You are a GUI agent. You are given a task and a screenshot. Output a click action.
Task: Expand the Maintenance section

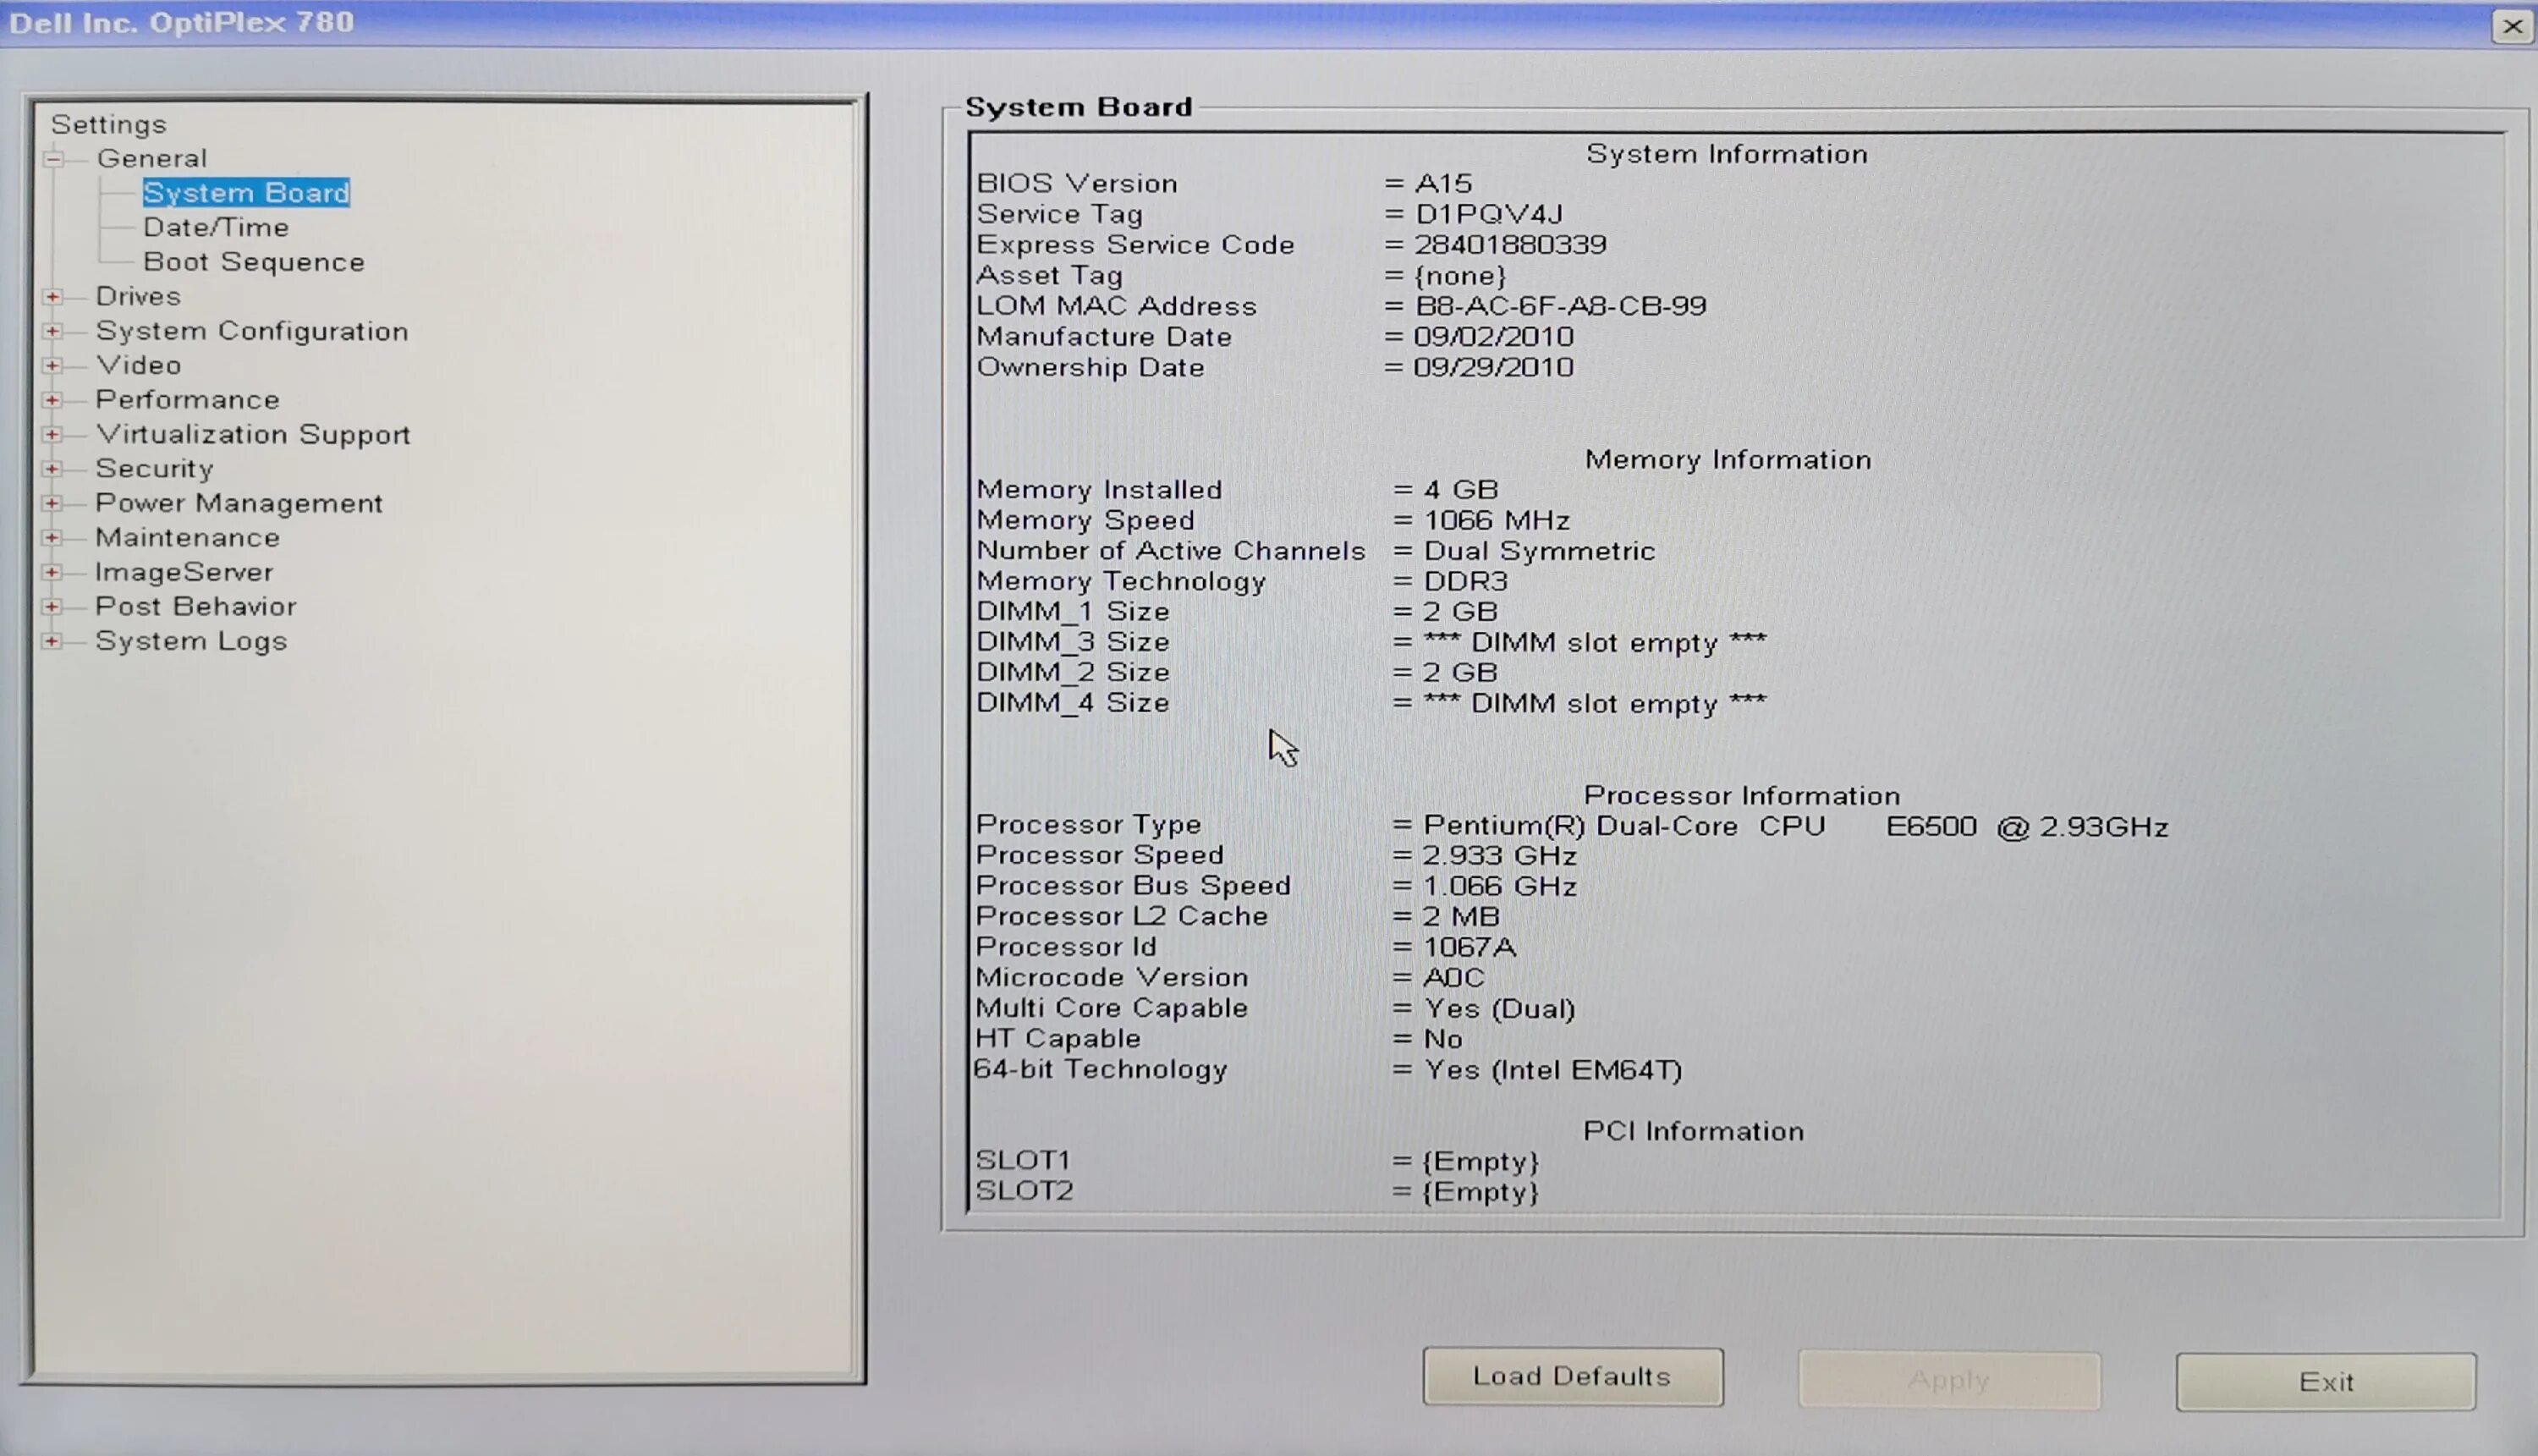click(55, 537)
